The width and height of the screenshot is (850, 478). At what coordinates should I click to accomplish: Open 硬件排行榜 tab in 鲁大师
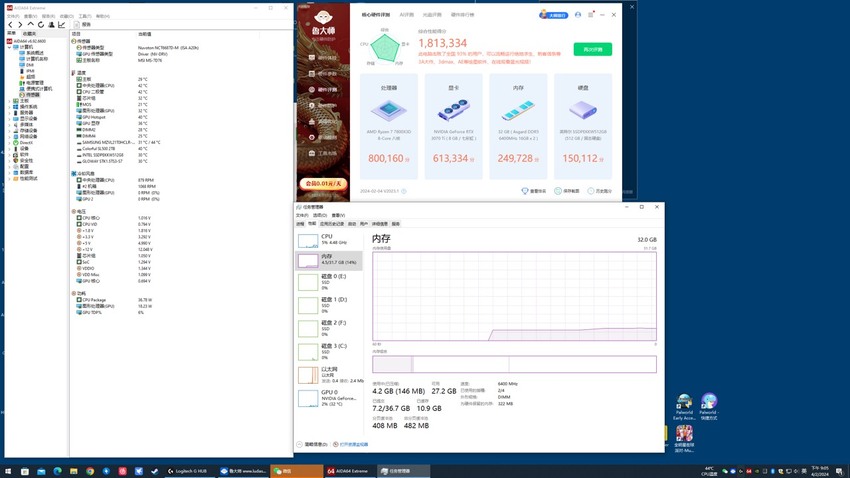pyautogui.click(x=462, y=15)
